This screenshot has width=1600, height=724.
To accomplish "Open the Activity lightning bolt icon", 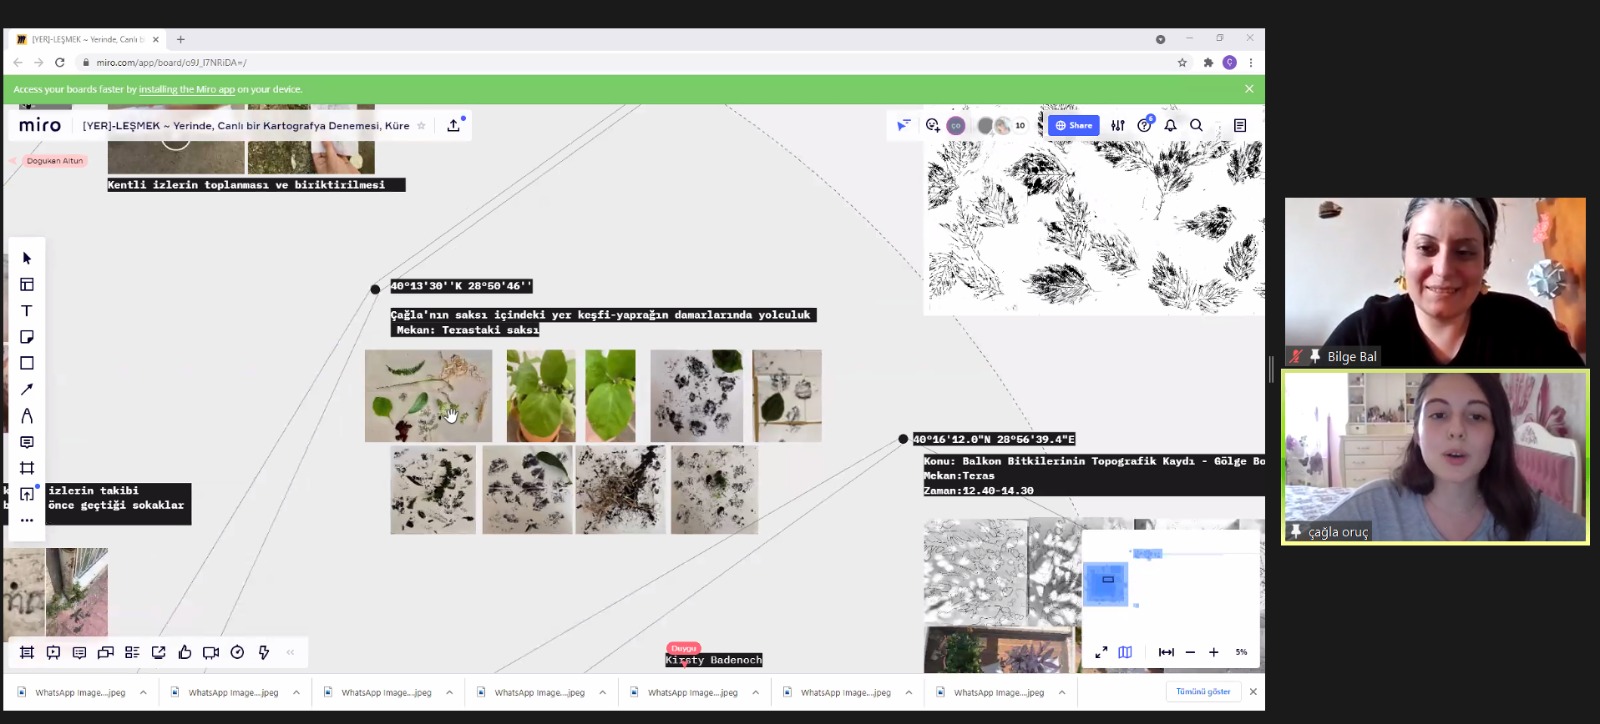I will pos(264,652).
